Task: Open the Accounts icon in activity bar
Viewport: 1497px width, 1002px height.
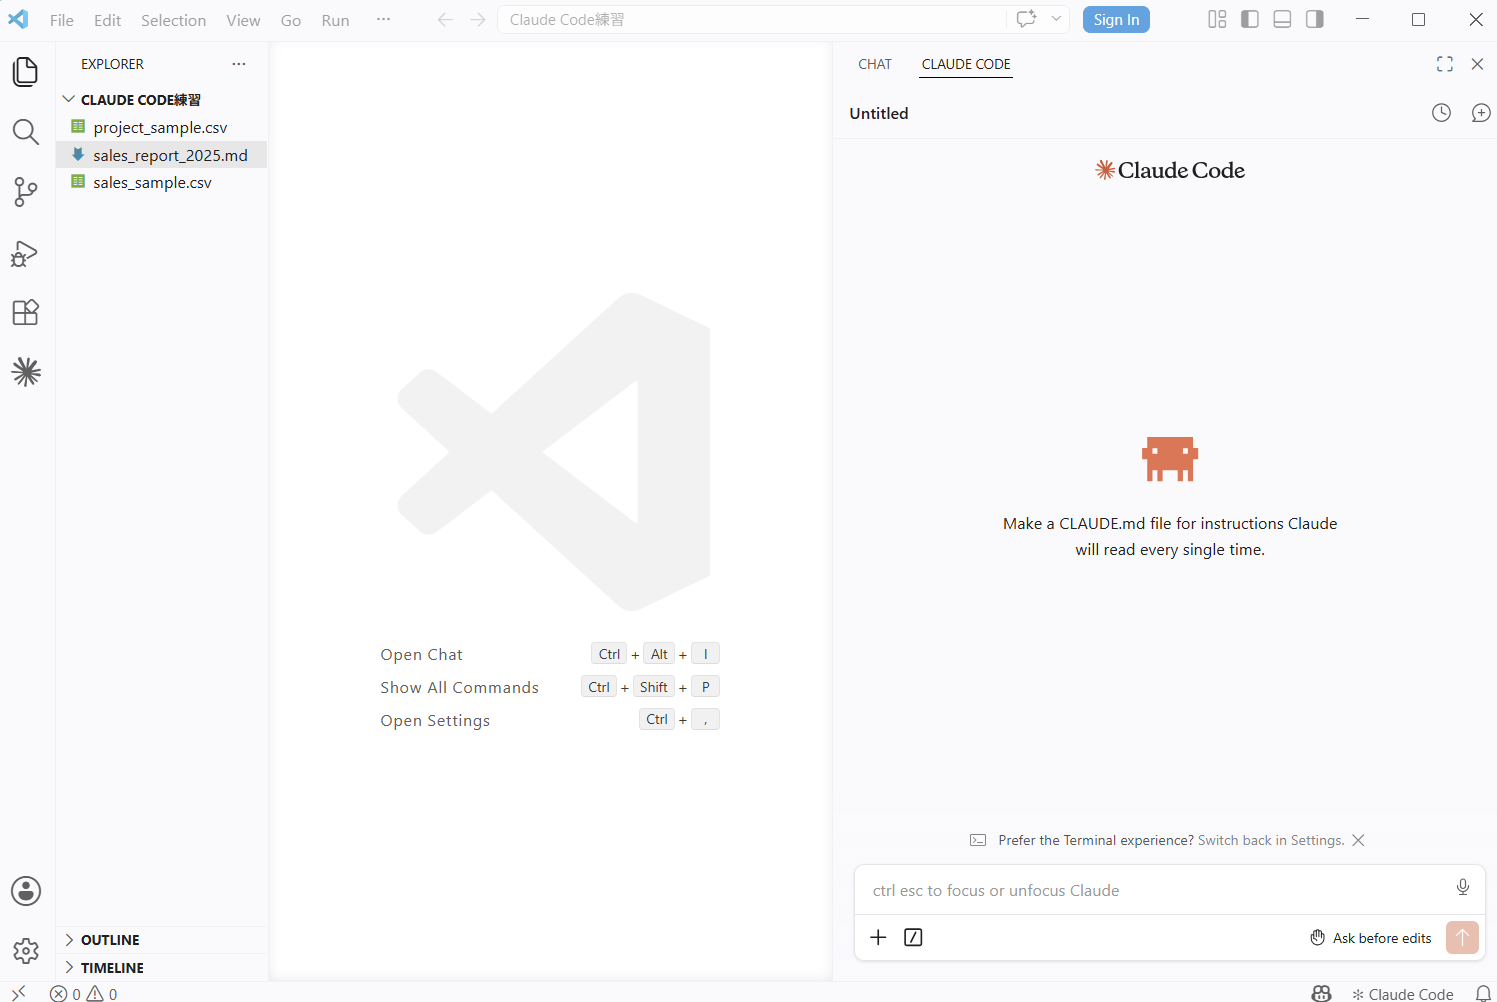Action: pos(26,891)
